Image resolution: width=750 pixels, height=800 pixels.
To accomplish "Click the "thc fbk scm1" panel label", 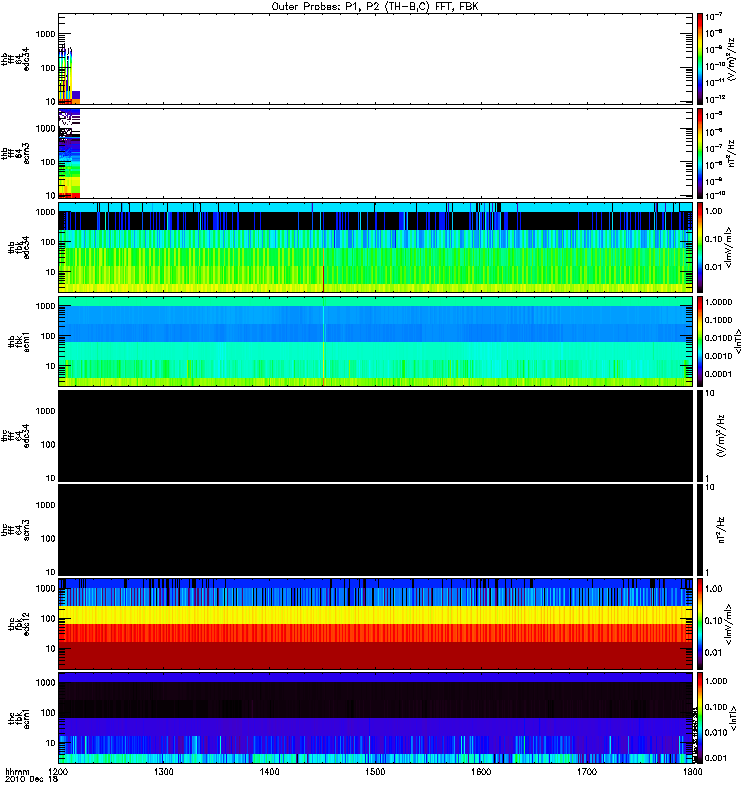I will [x=19, y=717].
